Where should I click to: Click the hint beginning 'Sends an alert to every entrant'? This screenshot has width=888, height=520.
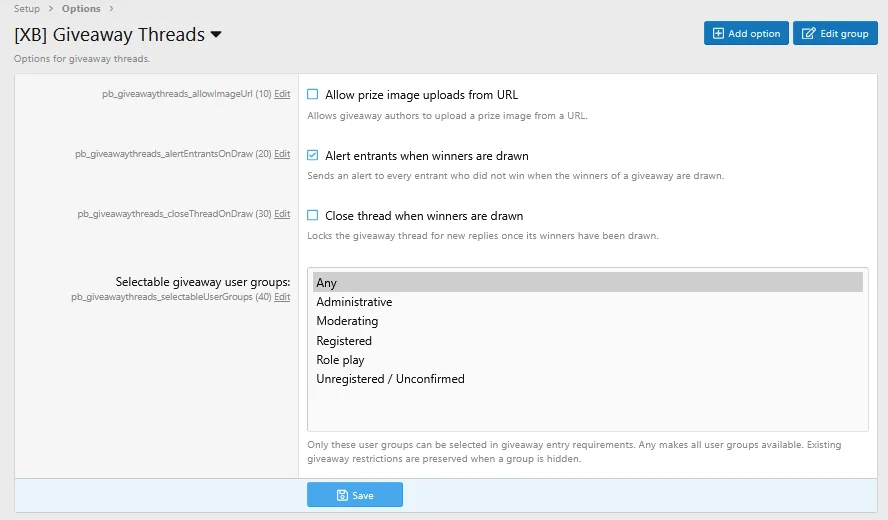click(515, 176)
